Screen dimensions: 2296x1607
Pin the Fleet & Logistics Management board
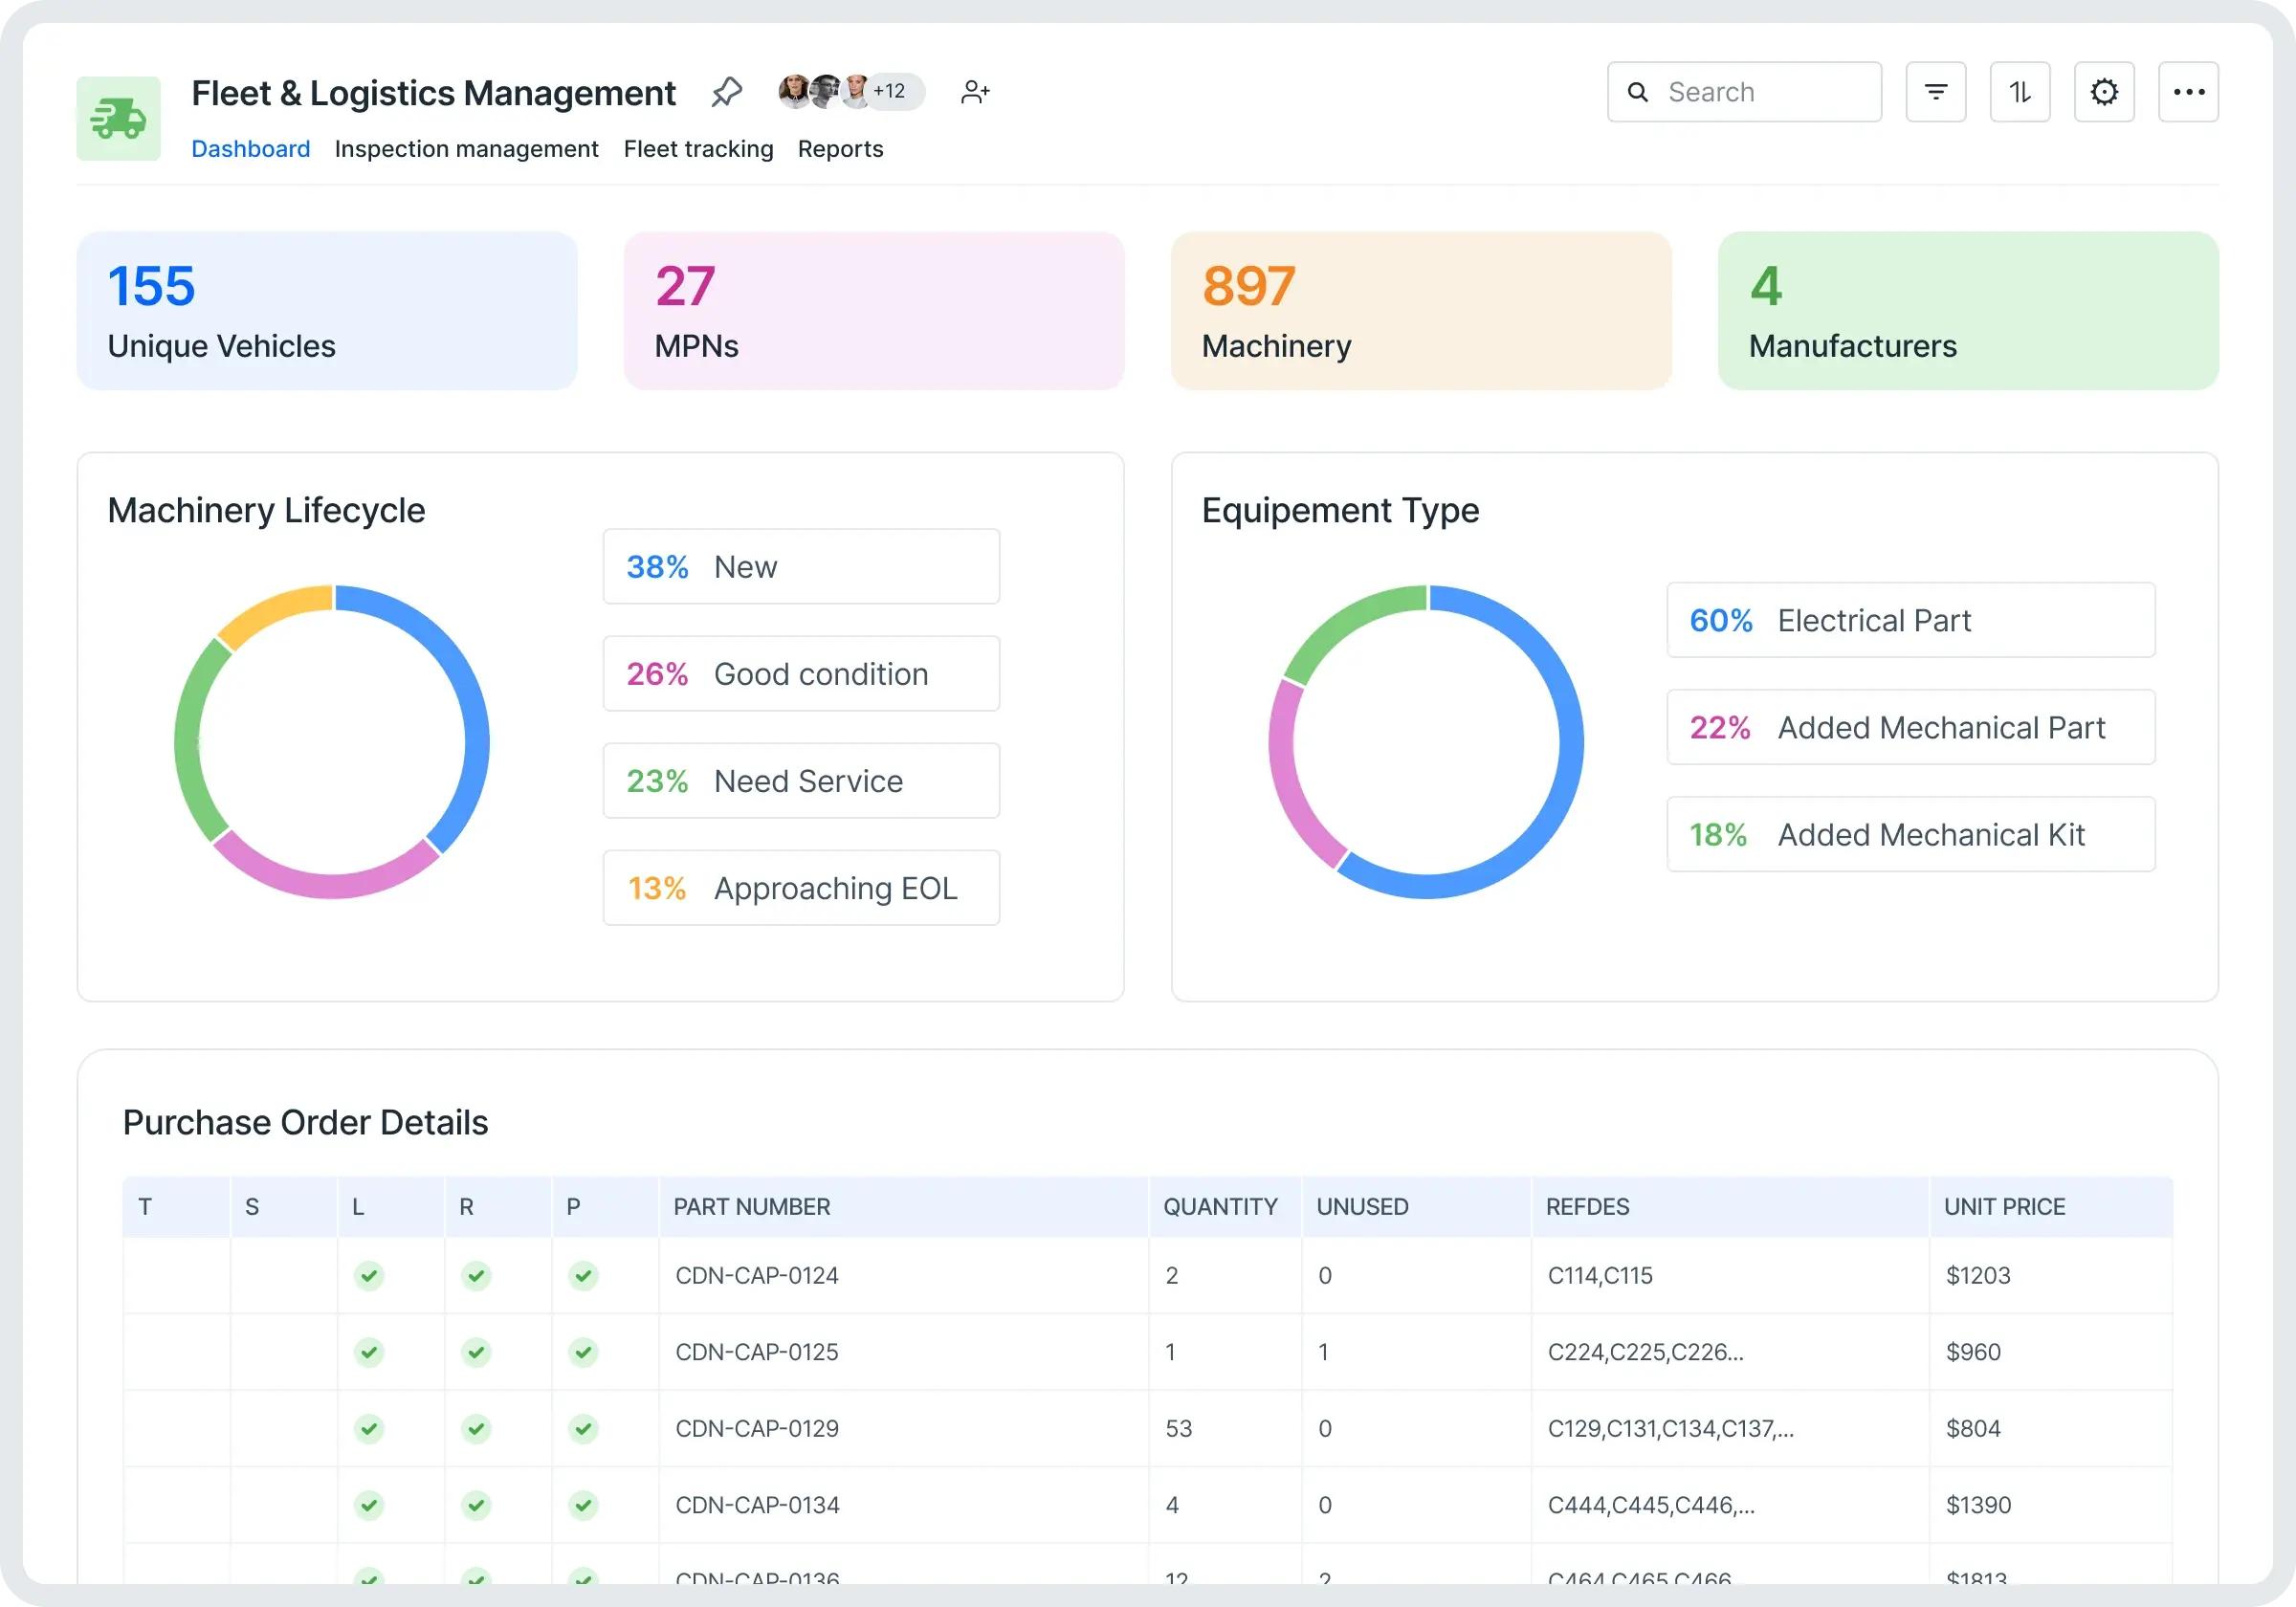point(726,92)
